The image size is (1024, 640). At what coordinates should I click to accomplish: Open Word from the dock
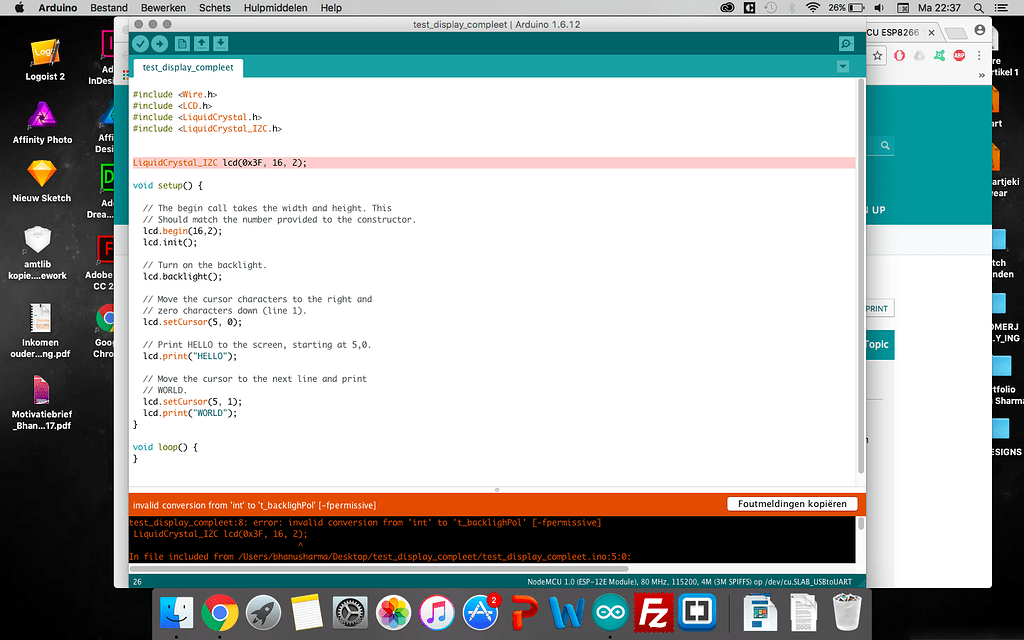(x=567, y=613)
